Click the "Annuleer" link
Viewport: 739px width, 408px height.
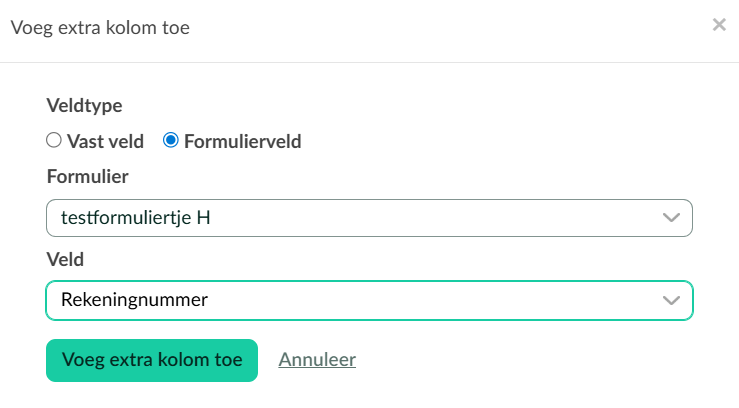tap(317, 360)
